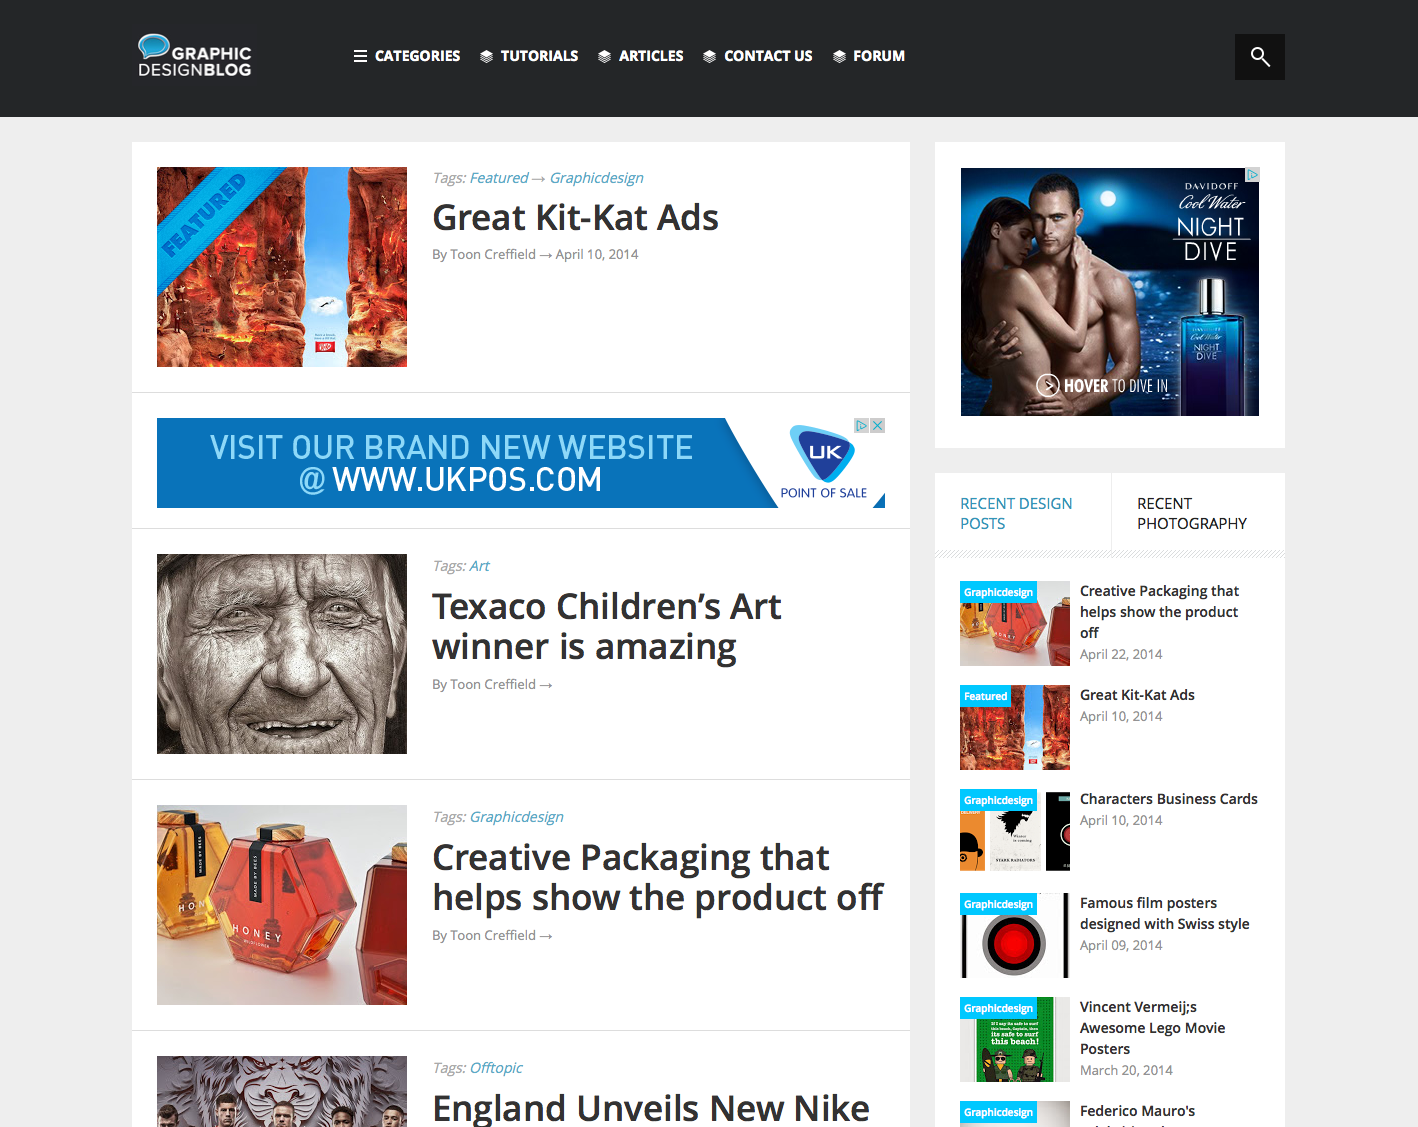Screen dimensions: 1418x1127
Task: Open sidebar Creative Packaging post link
Action: point(1159,612)
